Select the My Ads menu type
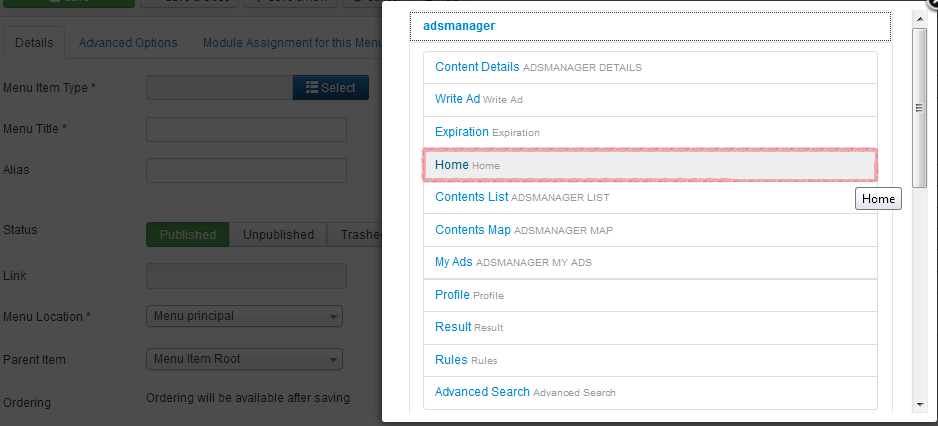The image size is (938, 426). click(650, 263)
